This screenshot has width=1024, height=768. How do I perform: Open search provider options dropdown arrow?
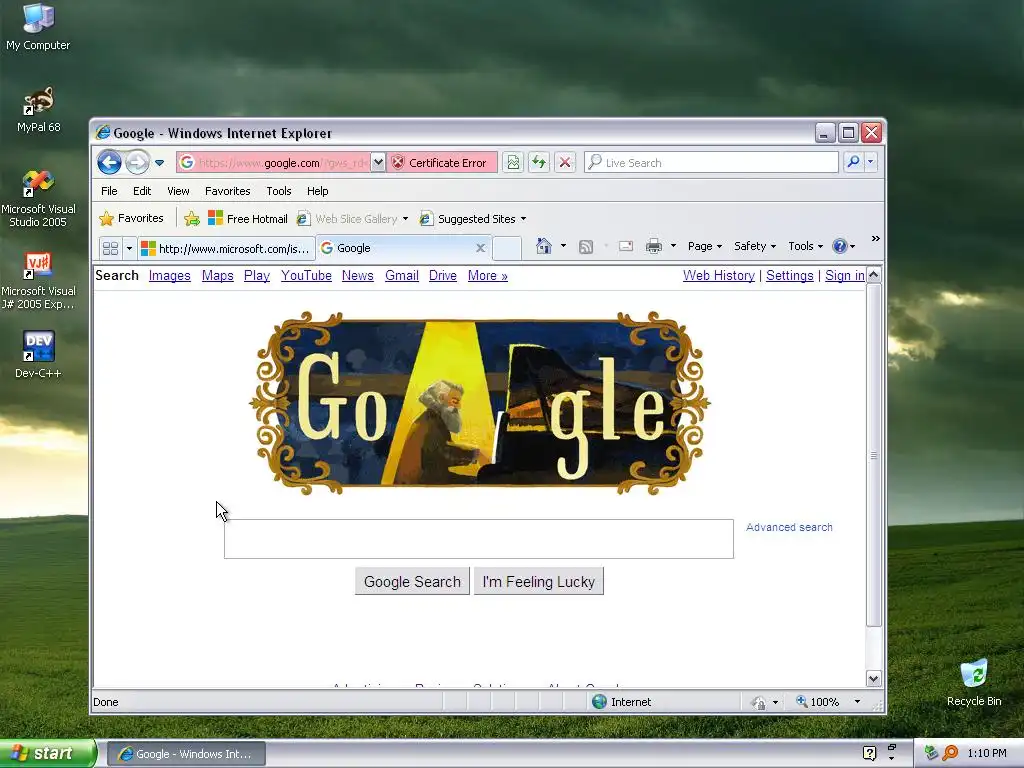(871, 162)
